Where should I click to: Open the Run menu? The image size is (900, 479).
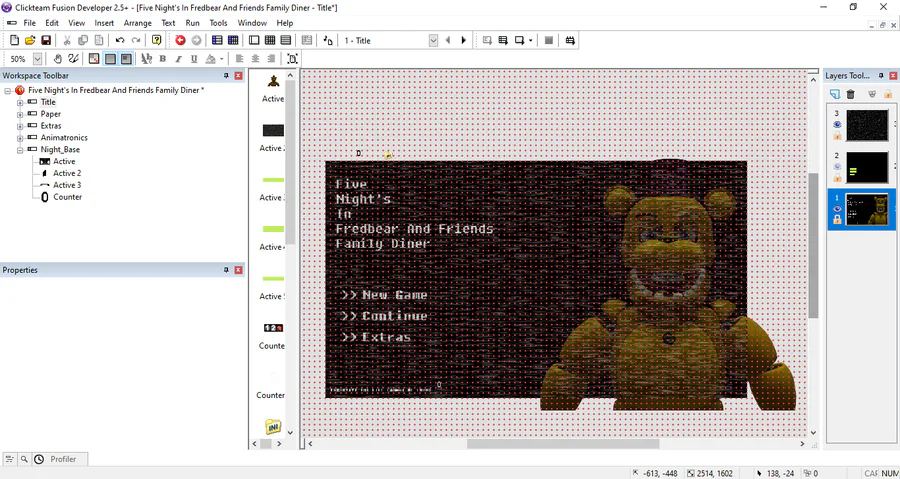192,23
